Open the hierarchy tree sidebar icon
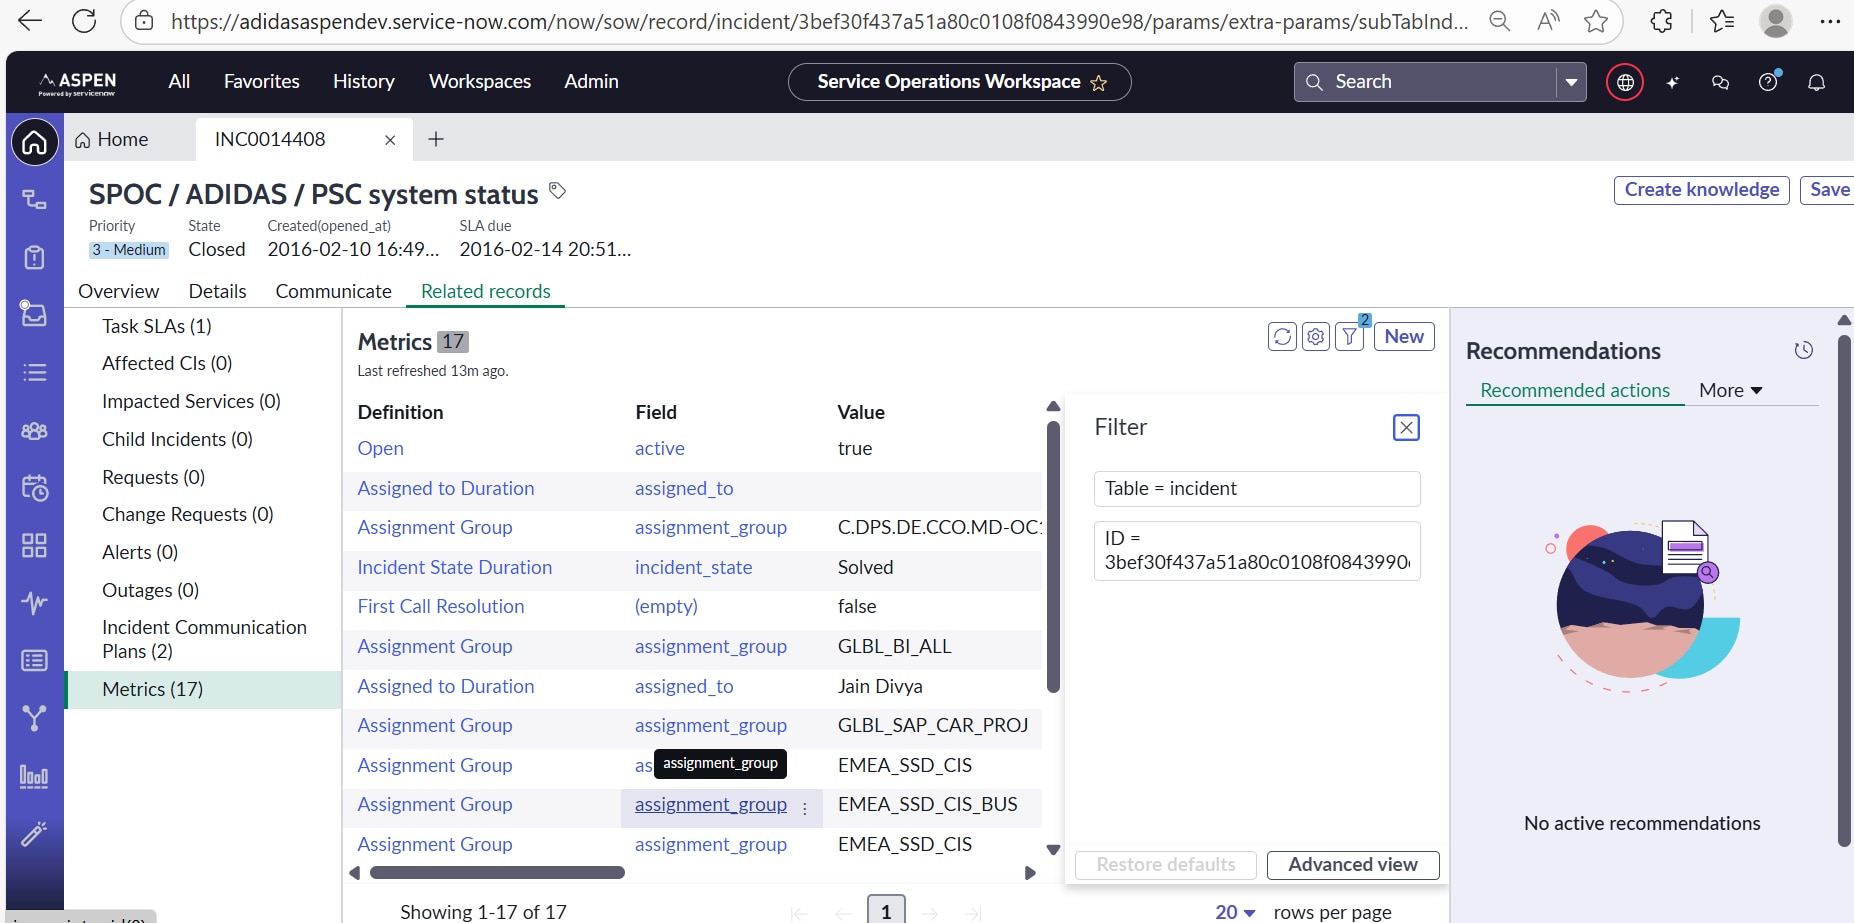1854x923 pixels. pyautogui.click(x=34, y=199)
